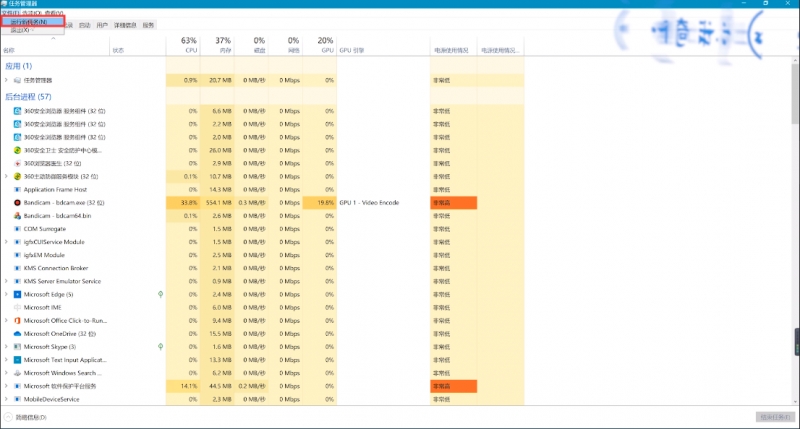800x429 pixels.
Task: Click the Application Frame Host icon
Action: point(17,189)
